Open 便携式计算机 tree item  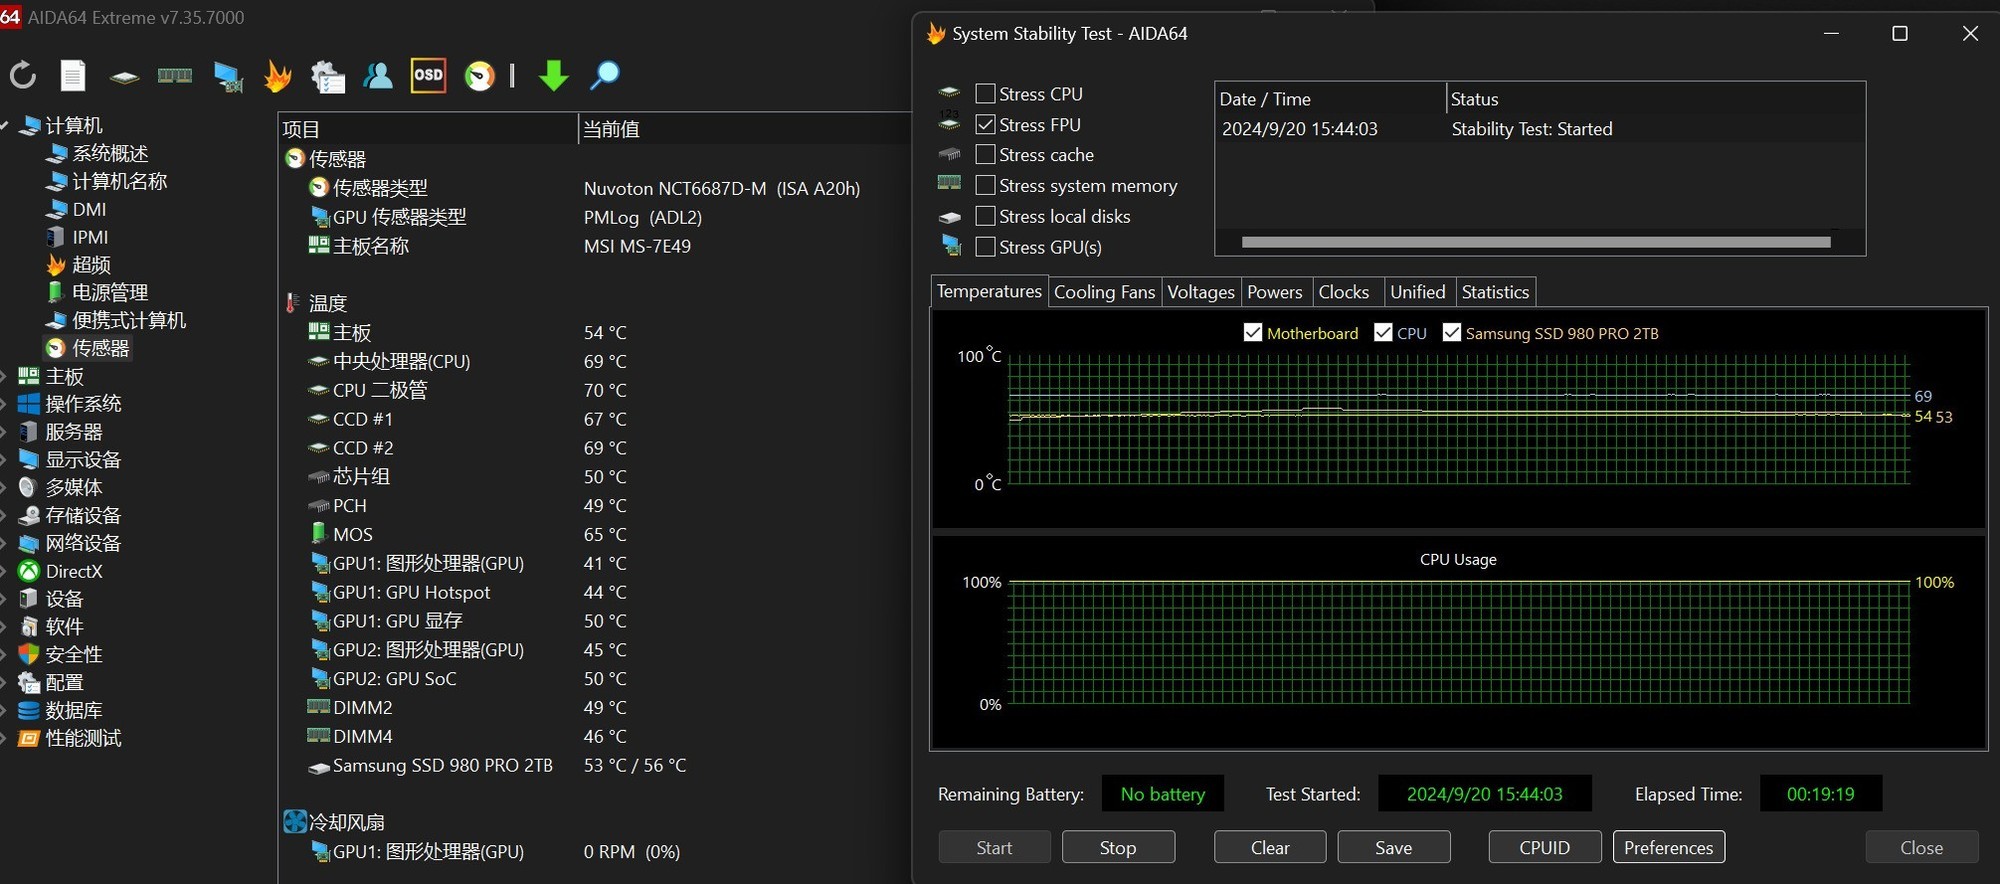[x=129, y=320]
